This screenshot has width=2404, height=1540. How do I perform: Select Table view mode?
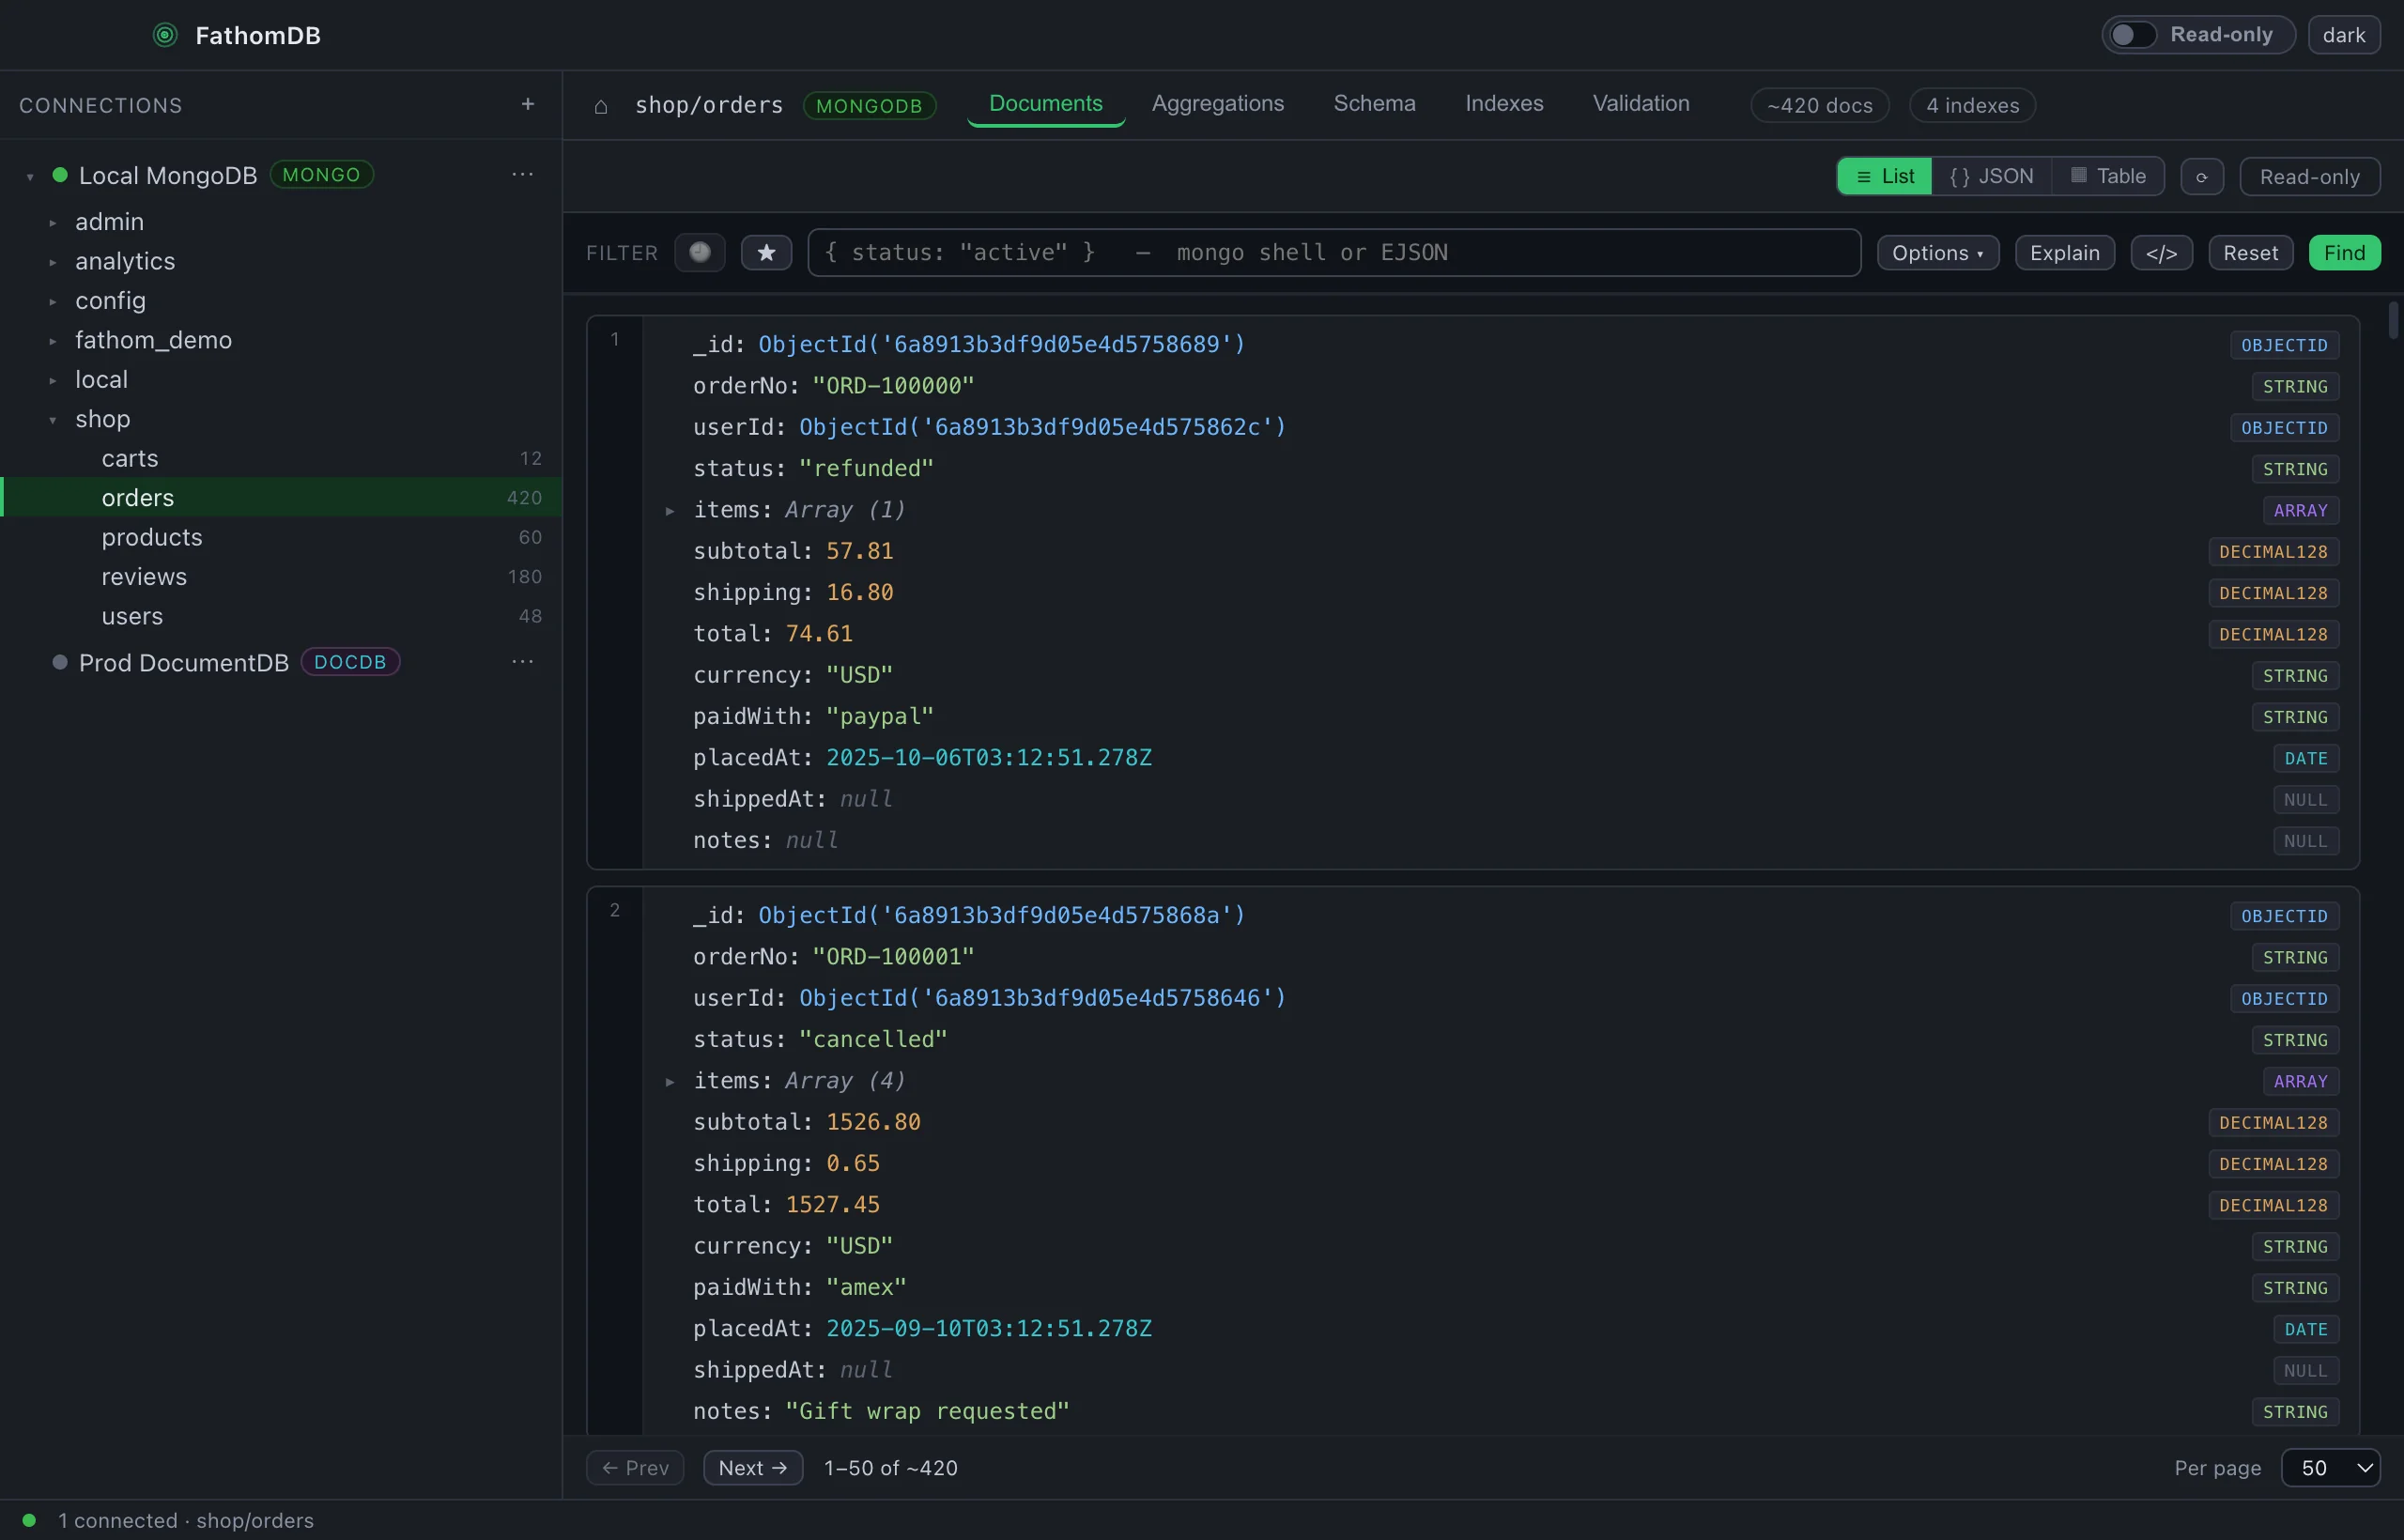coord(2108,176)
